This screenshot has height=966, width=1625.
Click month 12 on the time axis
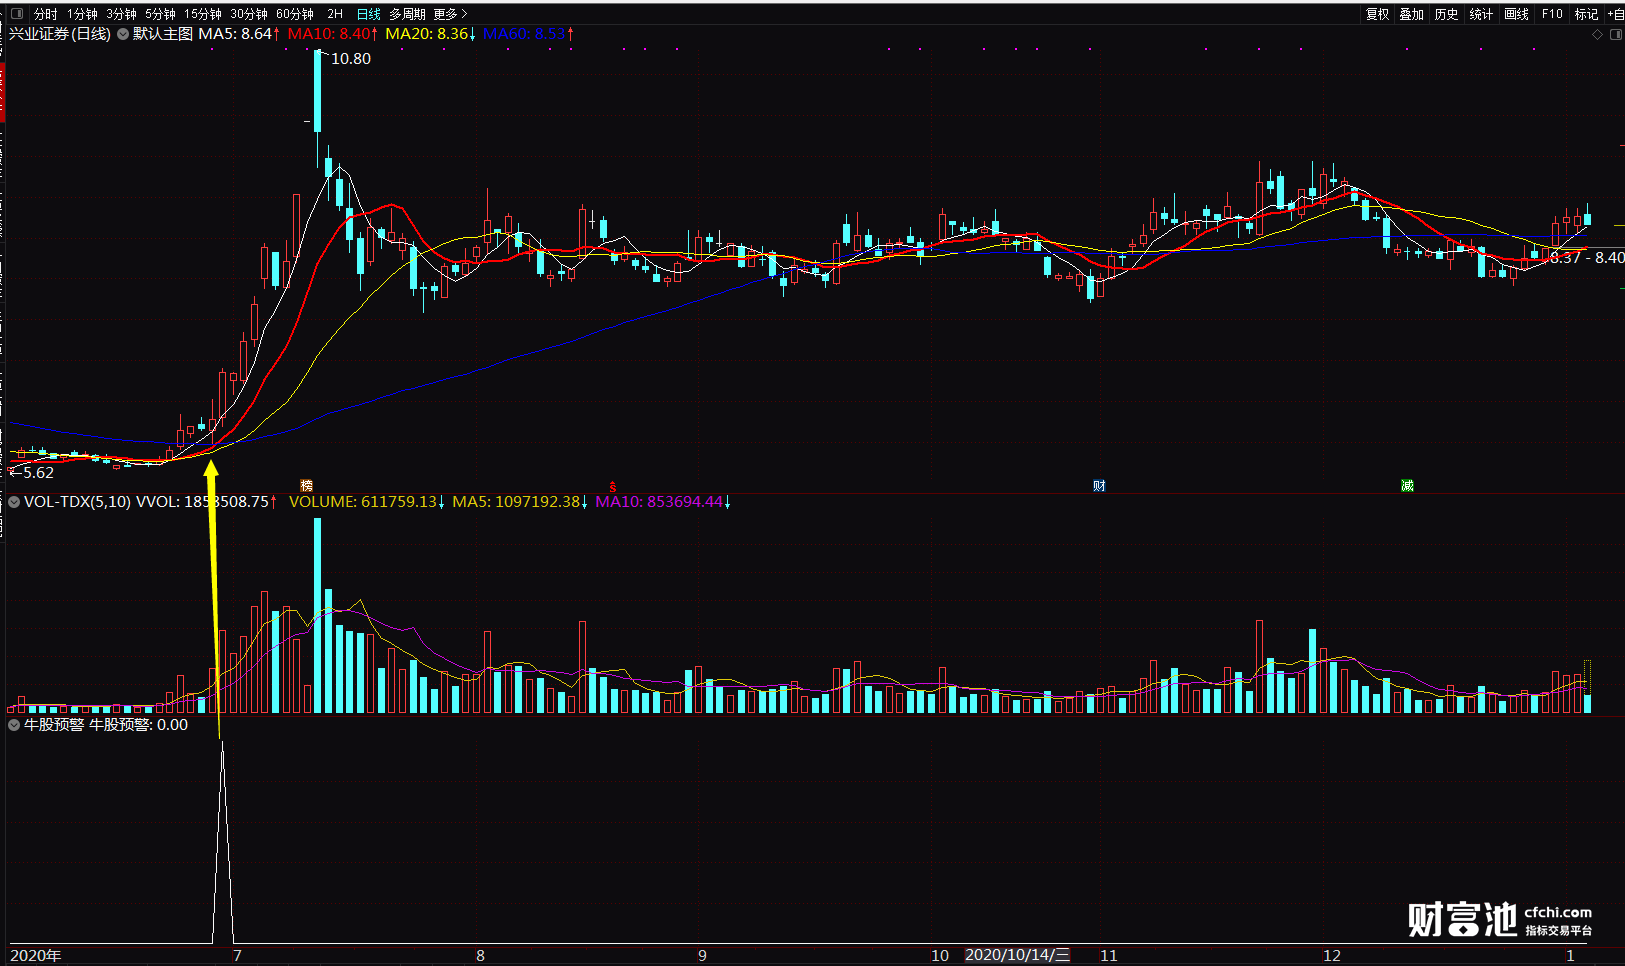pos(1332,955)
